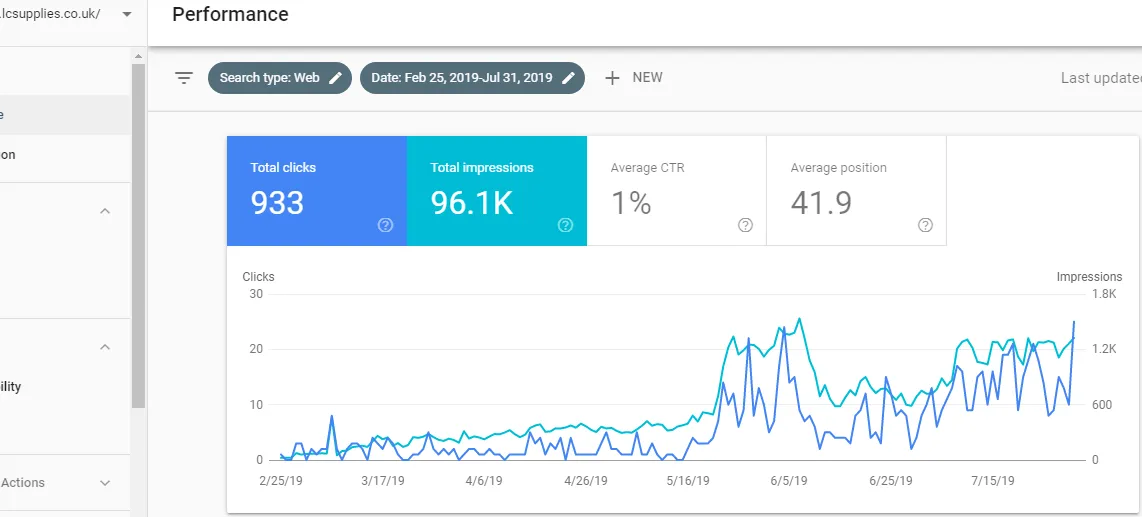1142x517 pixels.
Task: Click the 2/25/19 date label on chart
Action: tap(281, 481)
